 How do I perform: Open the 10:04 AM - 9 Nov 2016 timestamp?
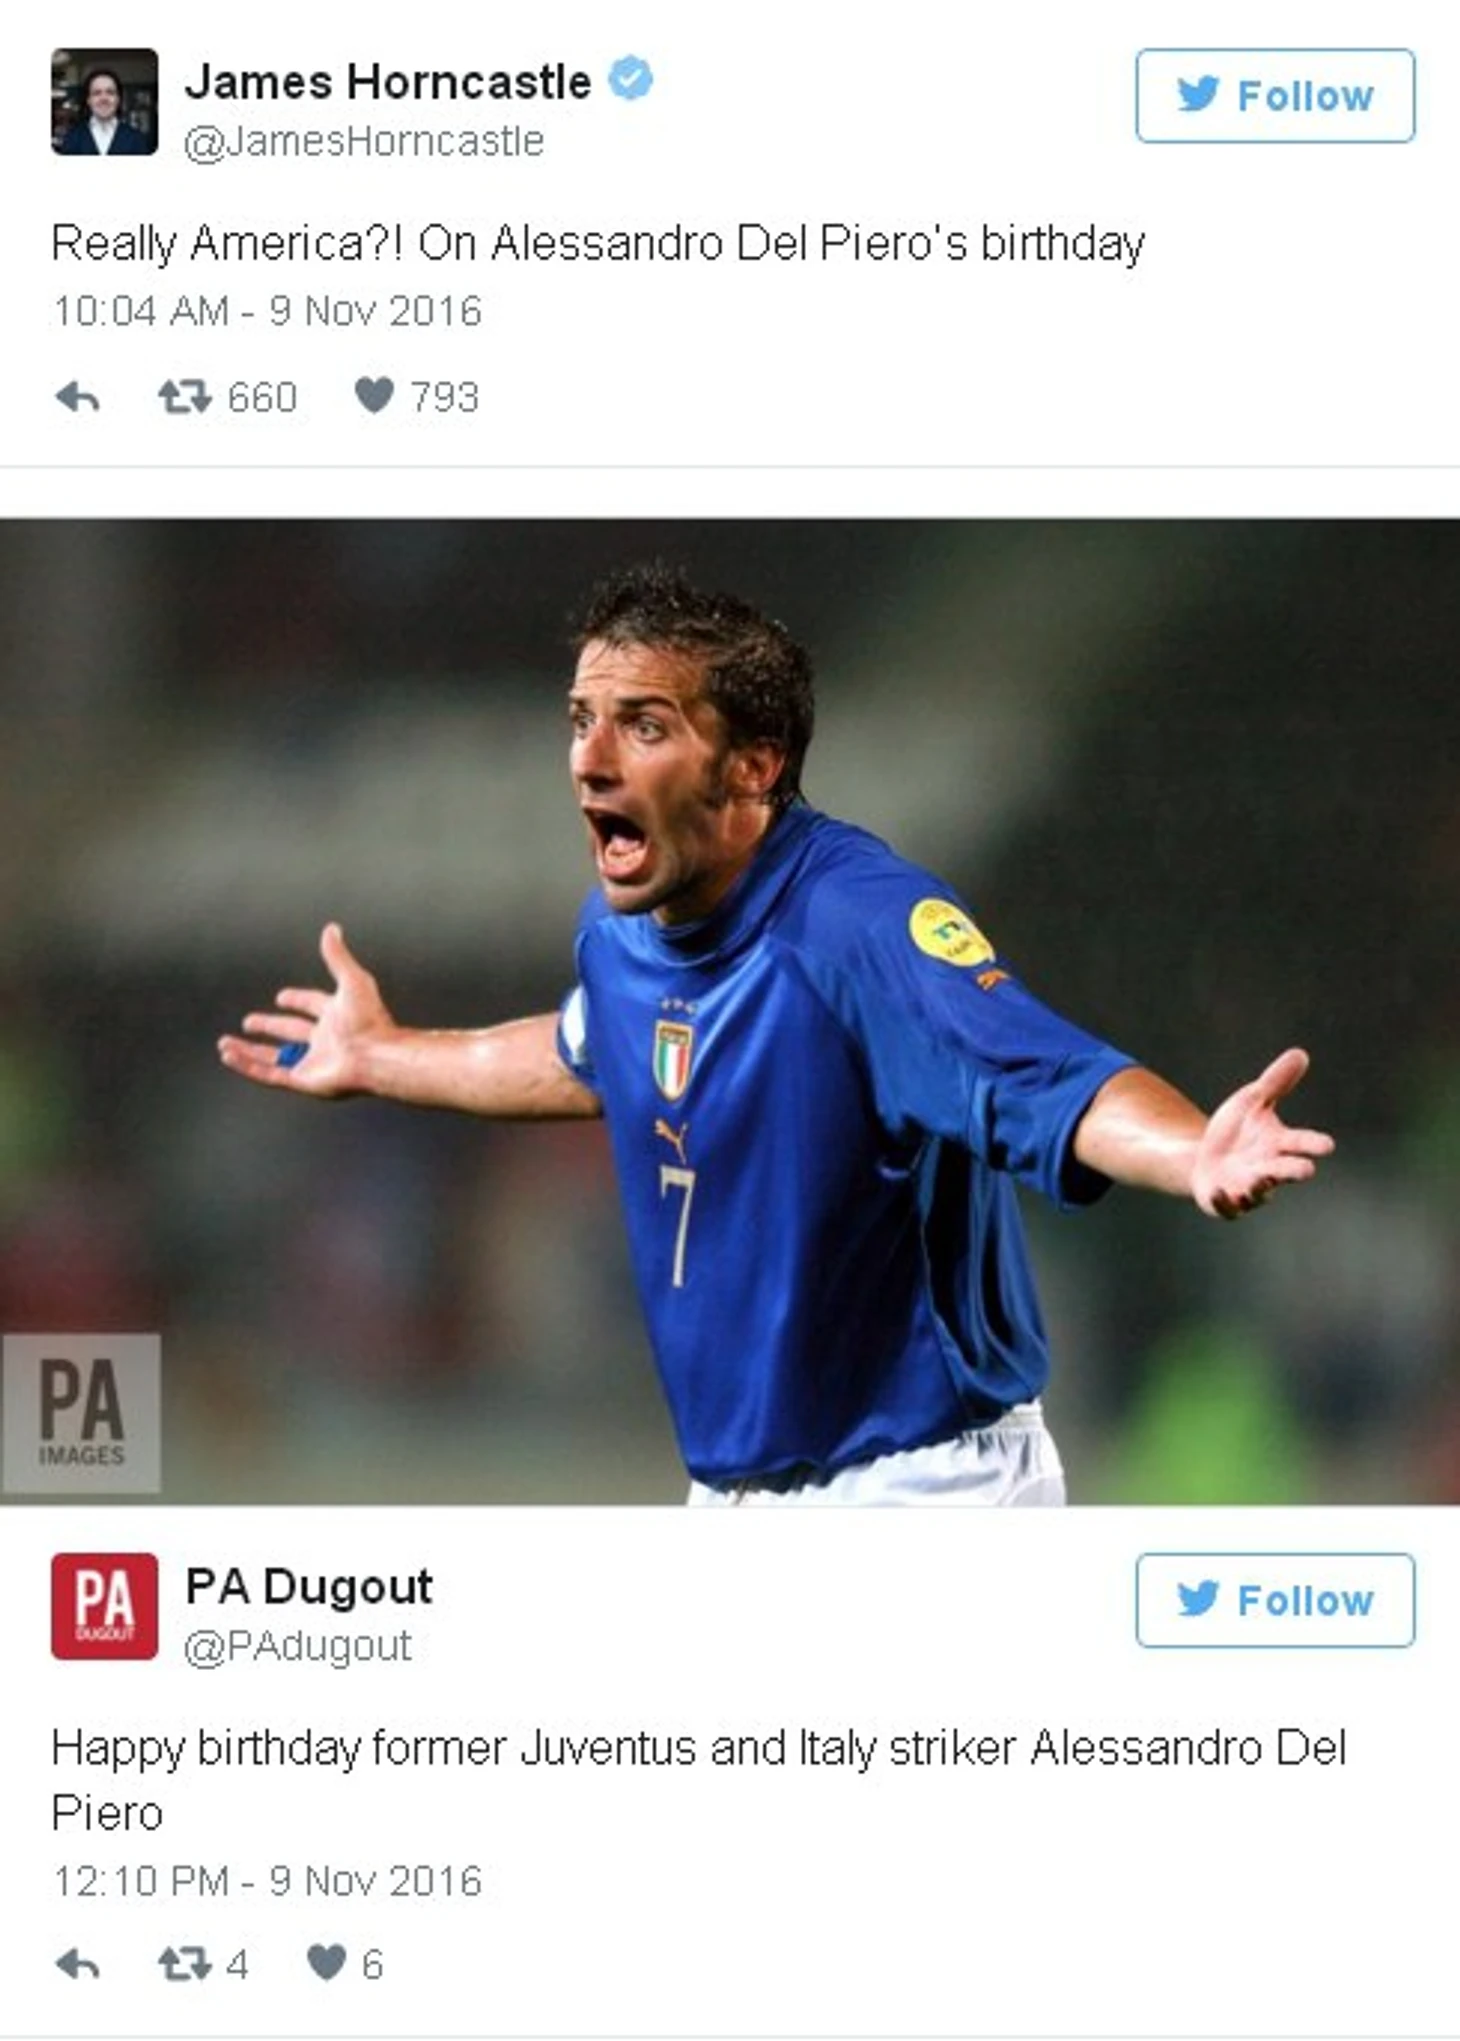tap(267, 311)
